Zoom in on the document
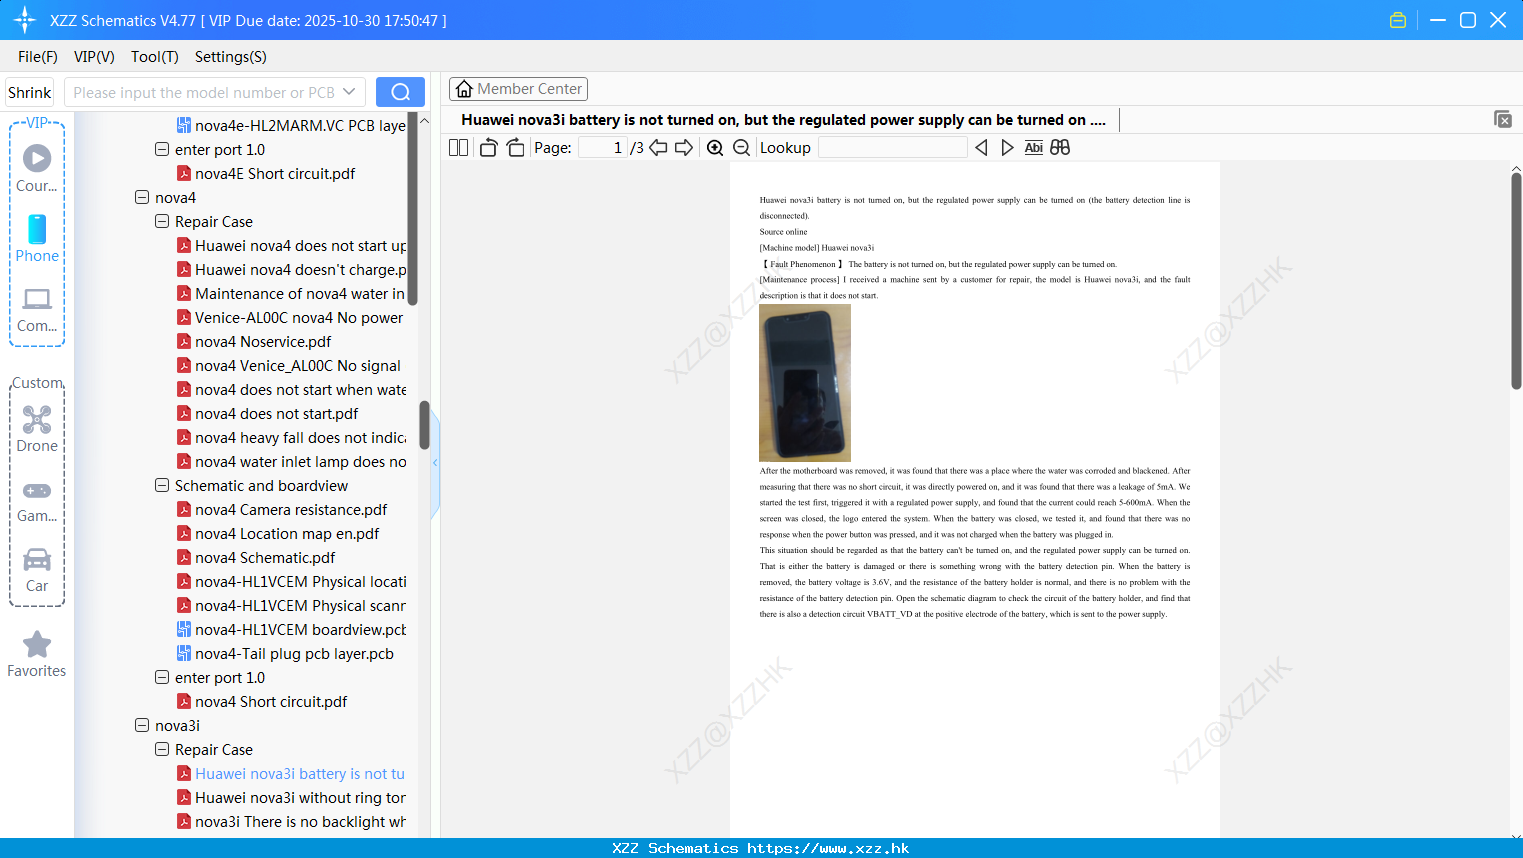 click(715, 147)
